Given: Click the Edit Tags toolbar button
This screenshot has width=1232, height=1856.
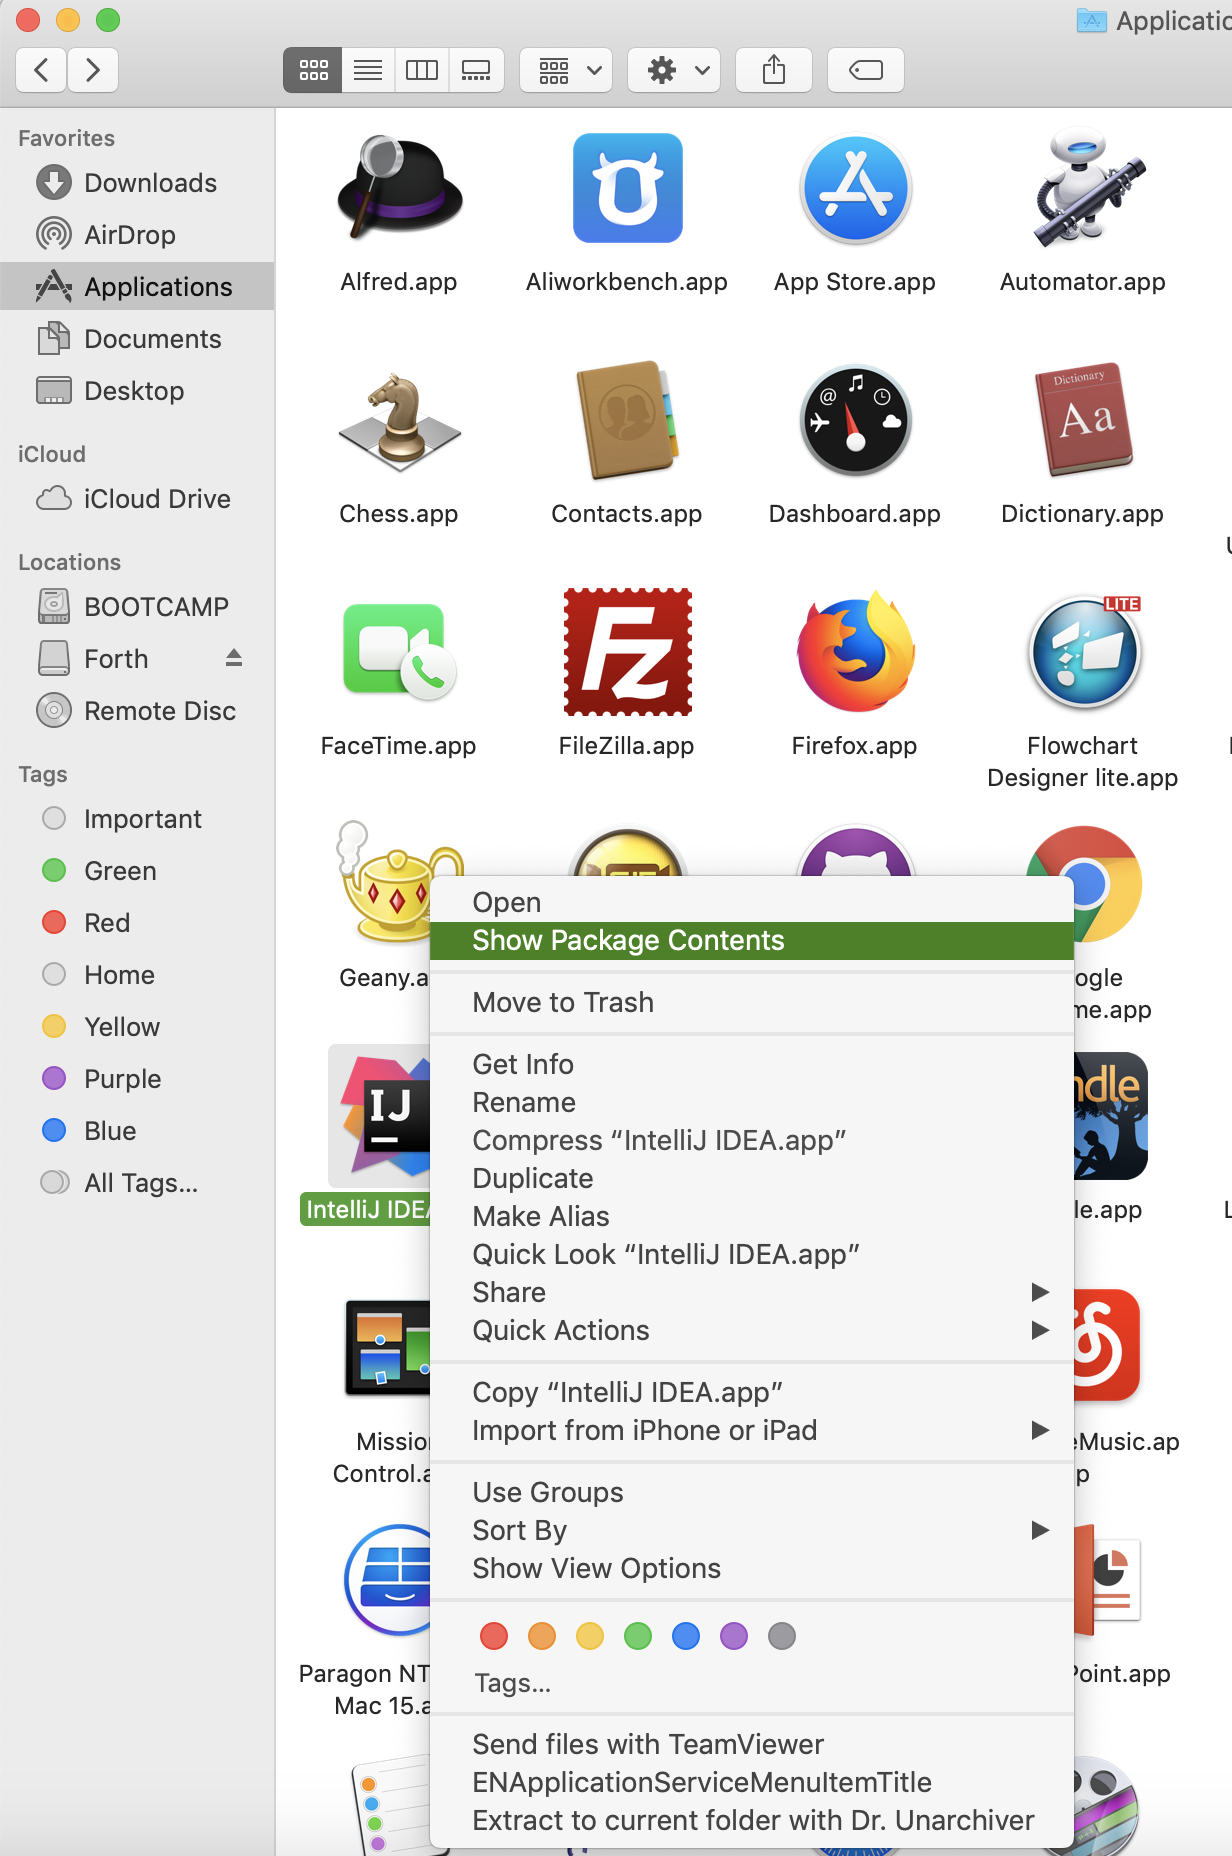Looking at the screenshot, I should (x=866, y=70).
